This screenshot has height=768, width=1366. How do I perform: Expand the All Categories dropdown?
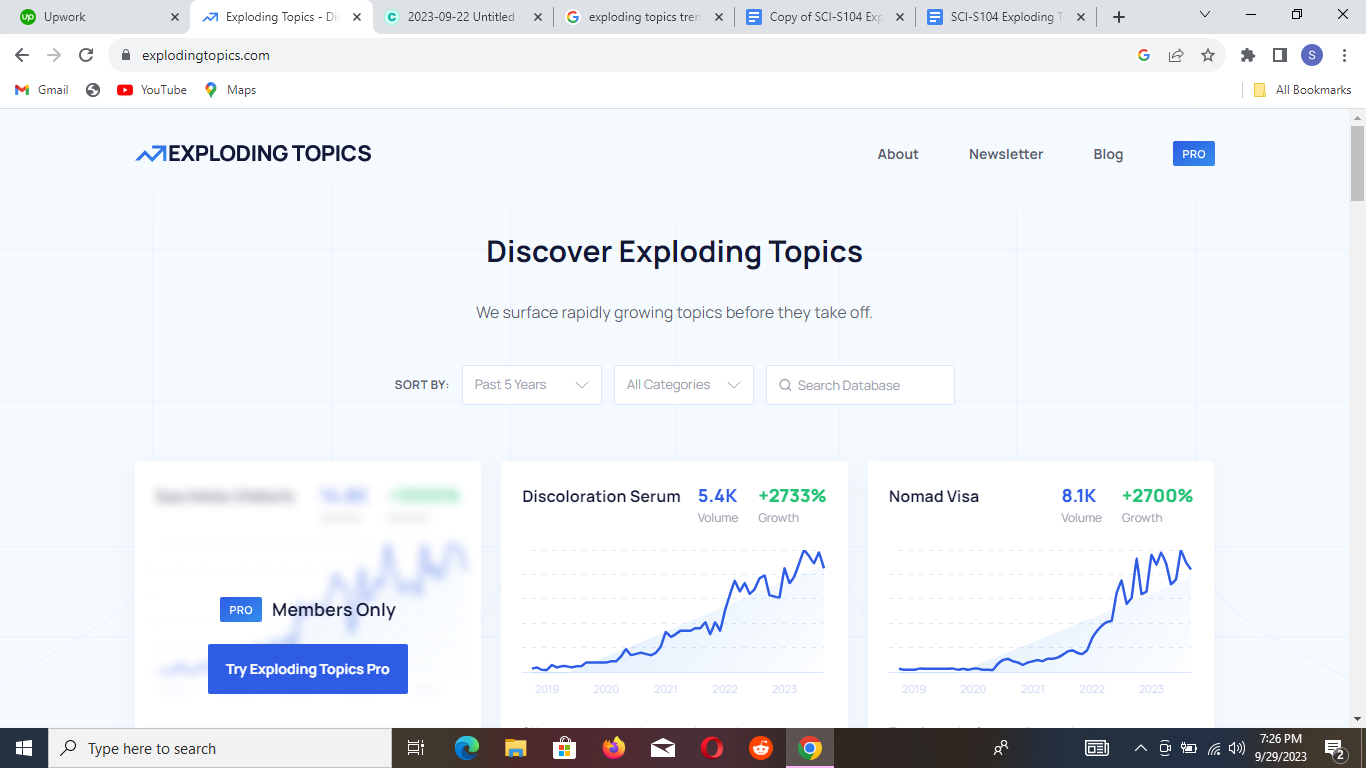(683, 385)
